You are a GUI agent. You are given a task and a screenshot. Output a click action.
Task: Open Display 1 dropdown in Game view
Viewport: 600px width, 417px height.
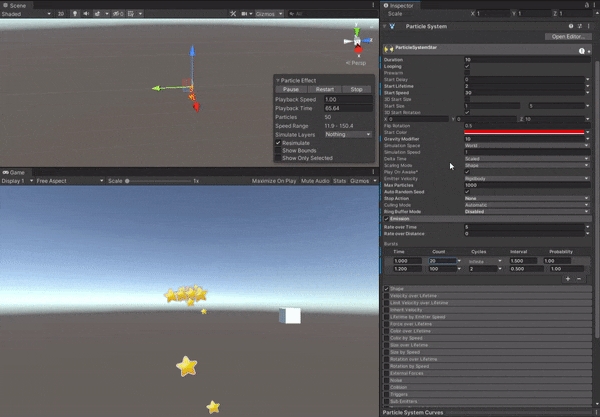pyautogui.click(x=17, y=181)
